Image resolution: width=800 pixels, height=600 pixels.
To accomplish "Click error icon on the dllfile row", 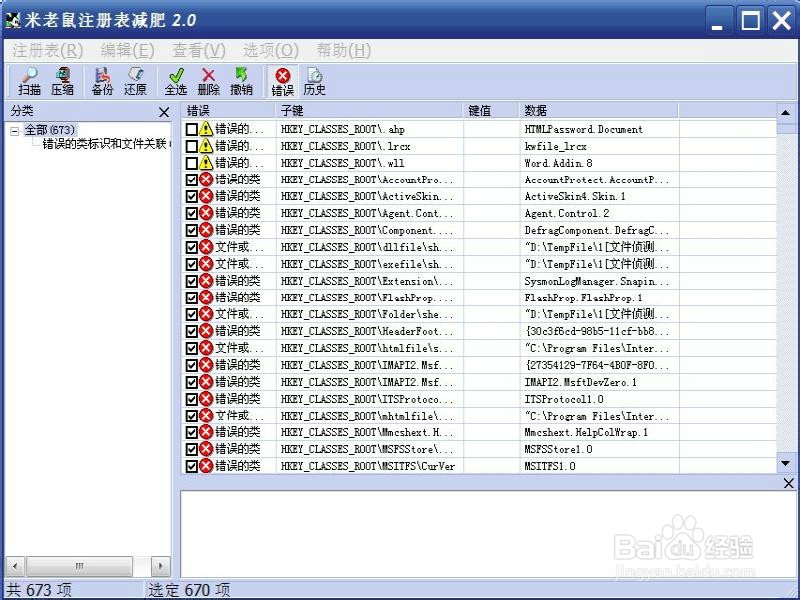I will coord(206,247).
